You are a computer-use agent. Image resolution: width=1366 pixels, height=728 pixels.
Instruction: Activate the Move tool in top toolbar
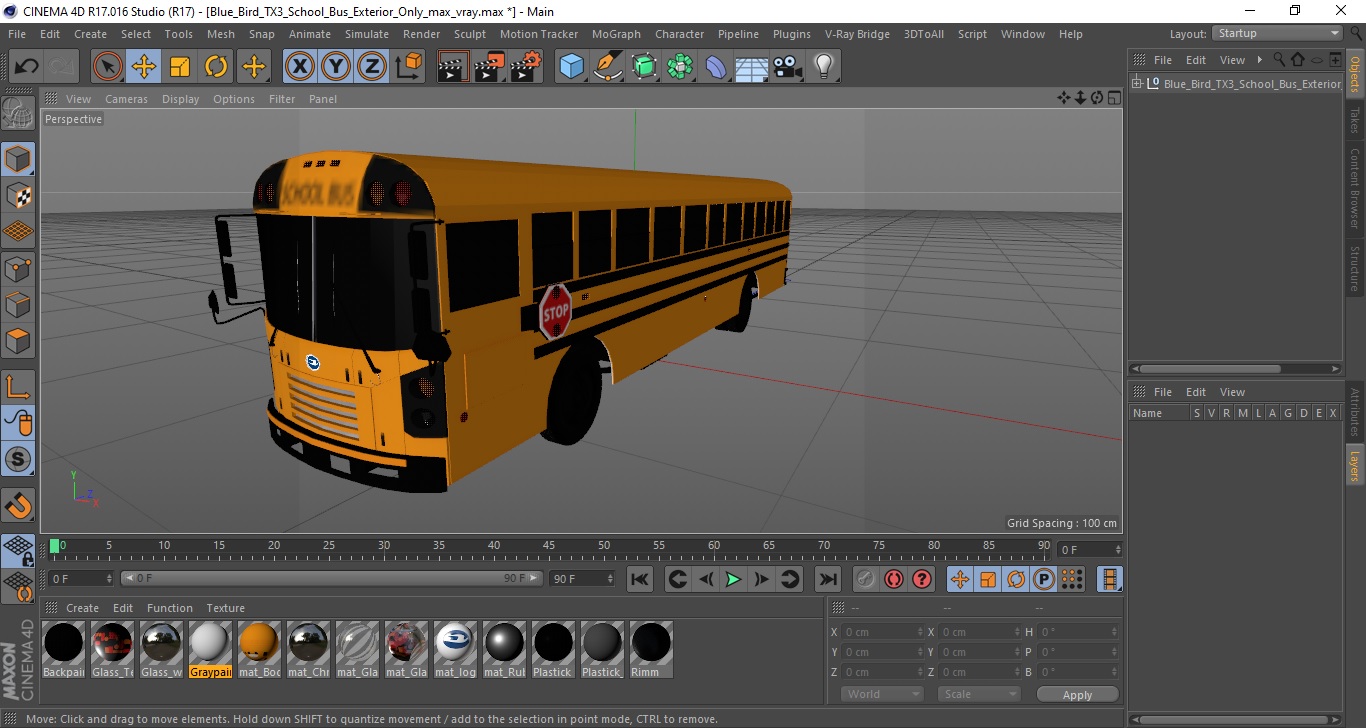click(144, 67)
